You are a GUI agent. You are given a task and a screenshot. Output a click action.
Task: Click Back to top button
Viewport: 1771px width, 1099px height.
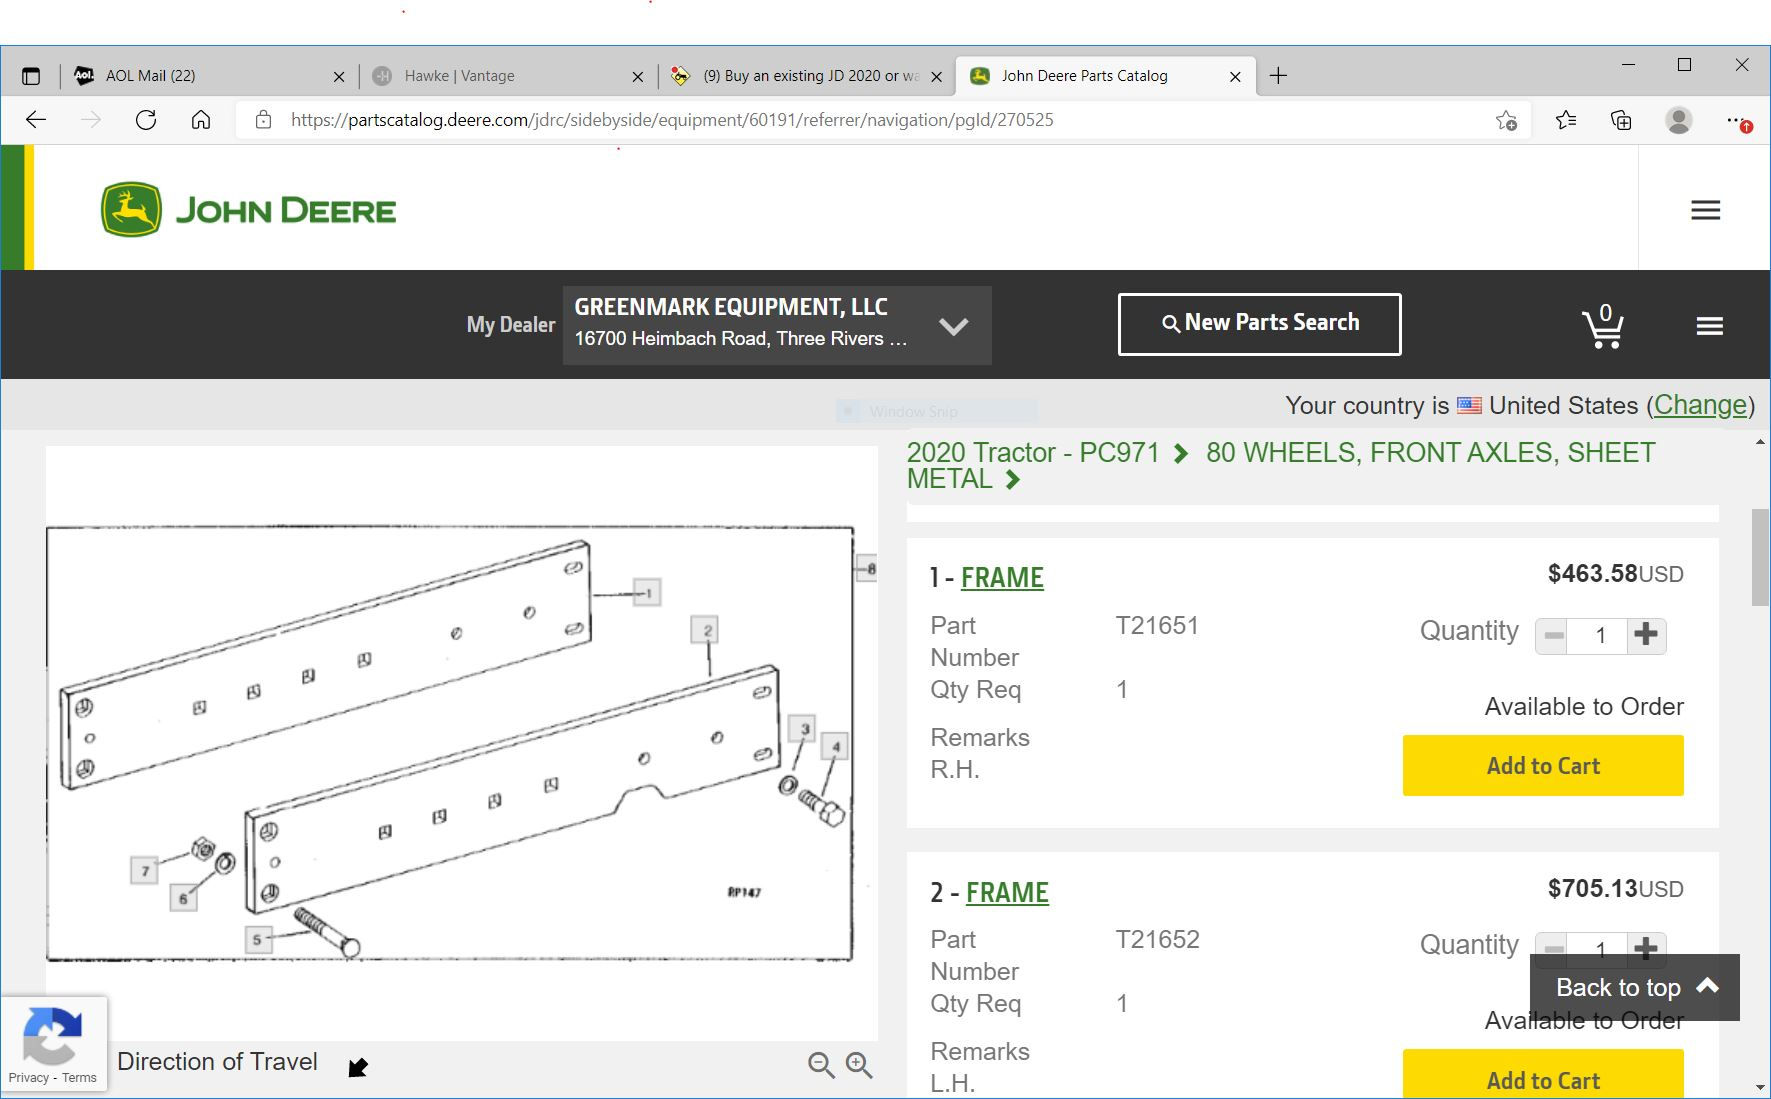1635,987
